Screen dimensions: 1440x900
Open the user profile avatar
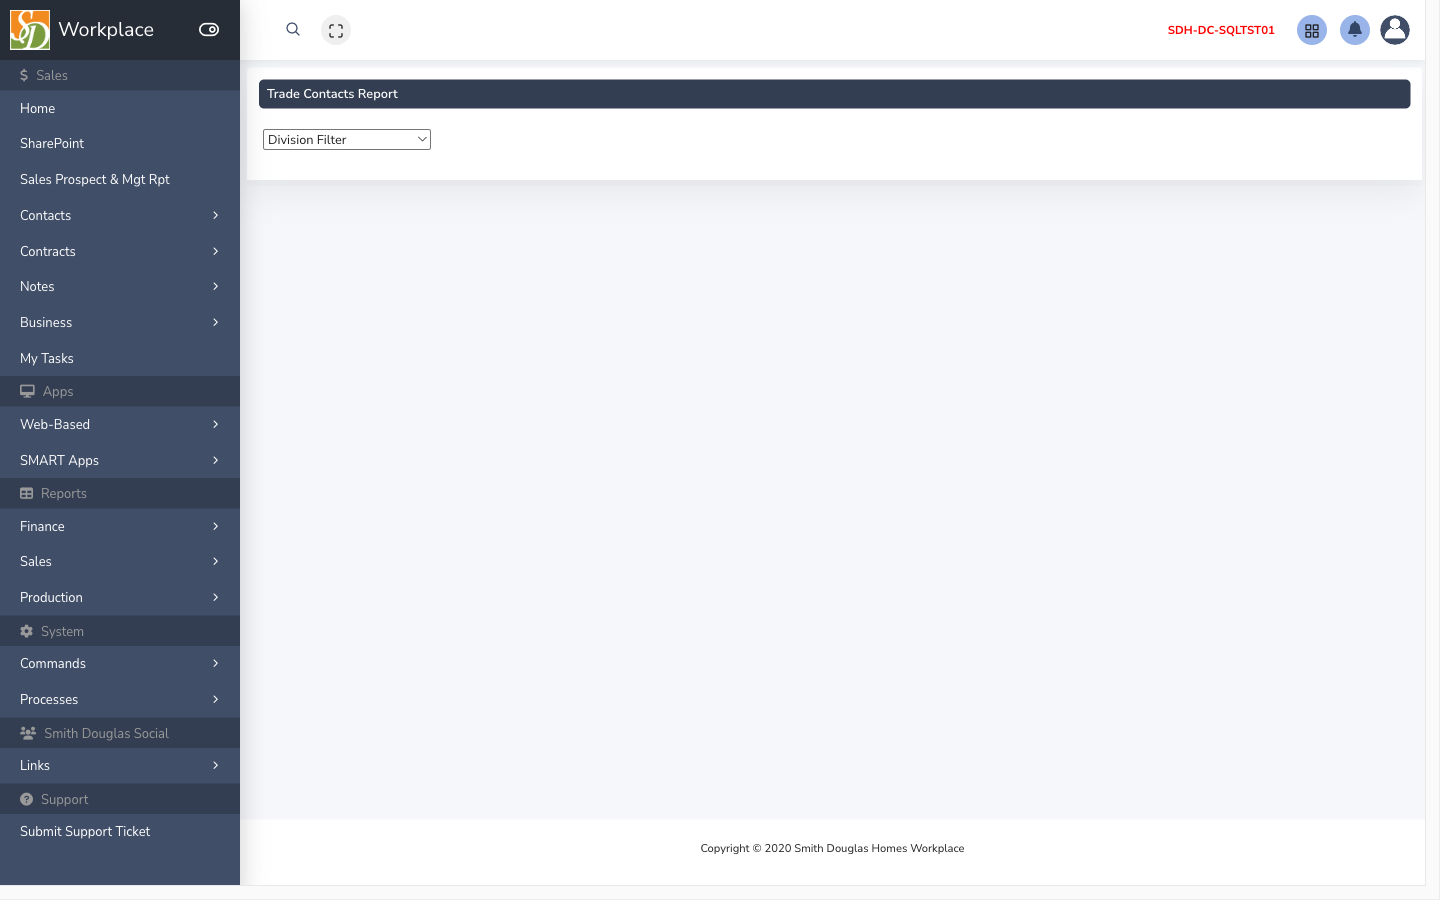tap(1395, 30)
